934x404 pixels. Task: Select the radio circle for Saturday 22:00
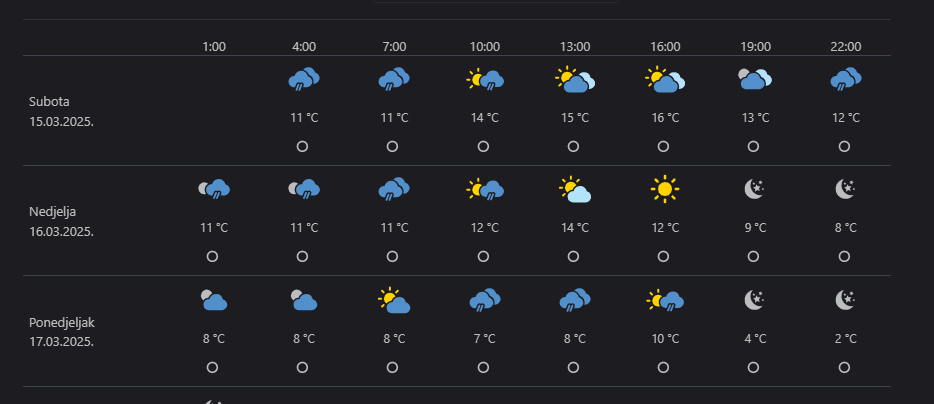coord(845,146)
